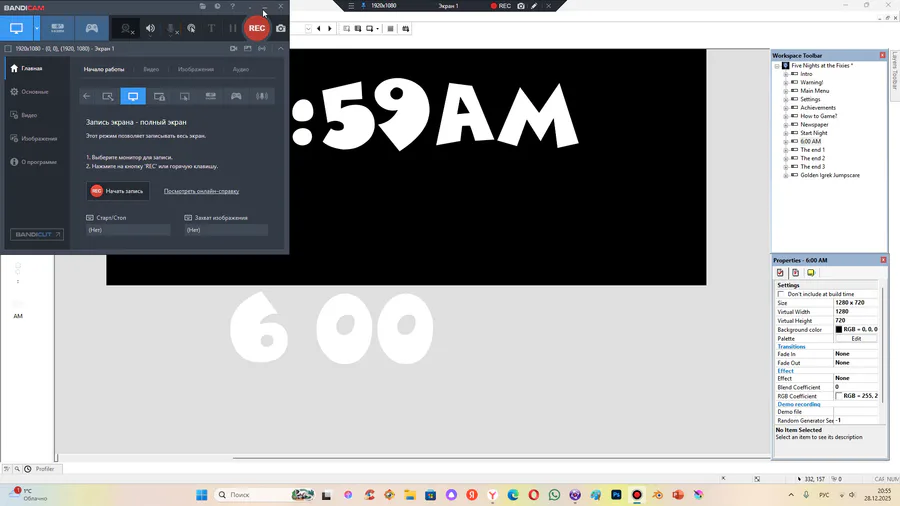The image size is (900, 506).
Task: Toggle speaker sound recording icon
Action: [150, 28]
